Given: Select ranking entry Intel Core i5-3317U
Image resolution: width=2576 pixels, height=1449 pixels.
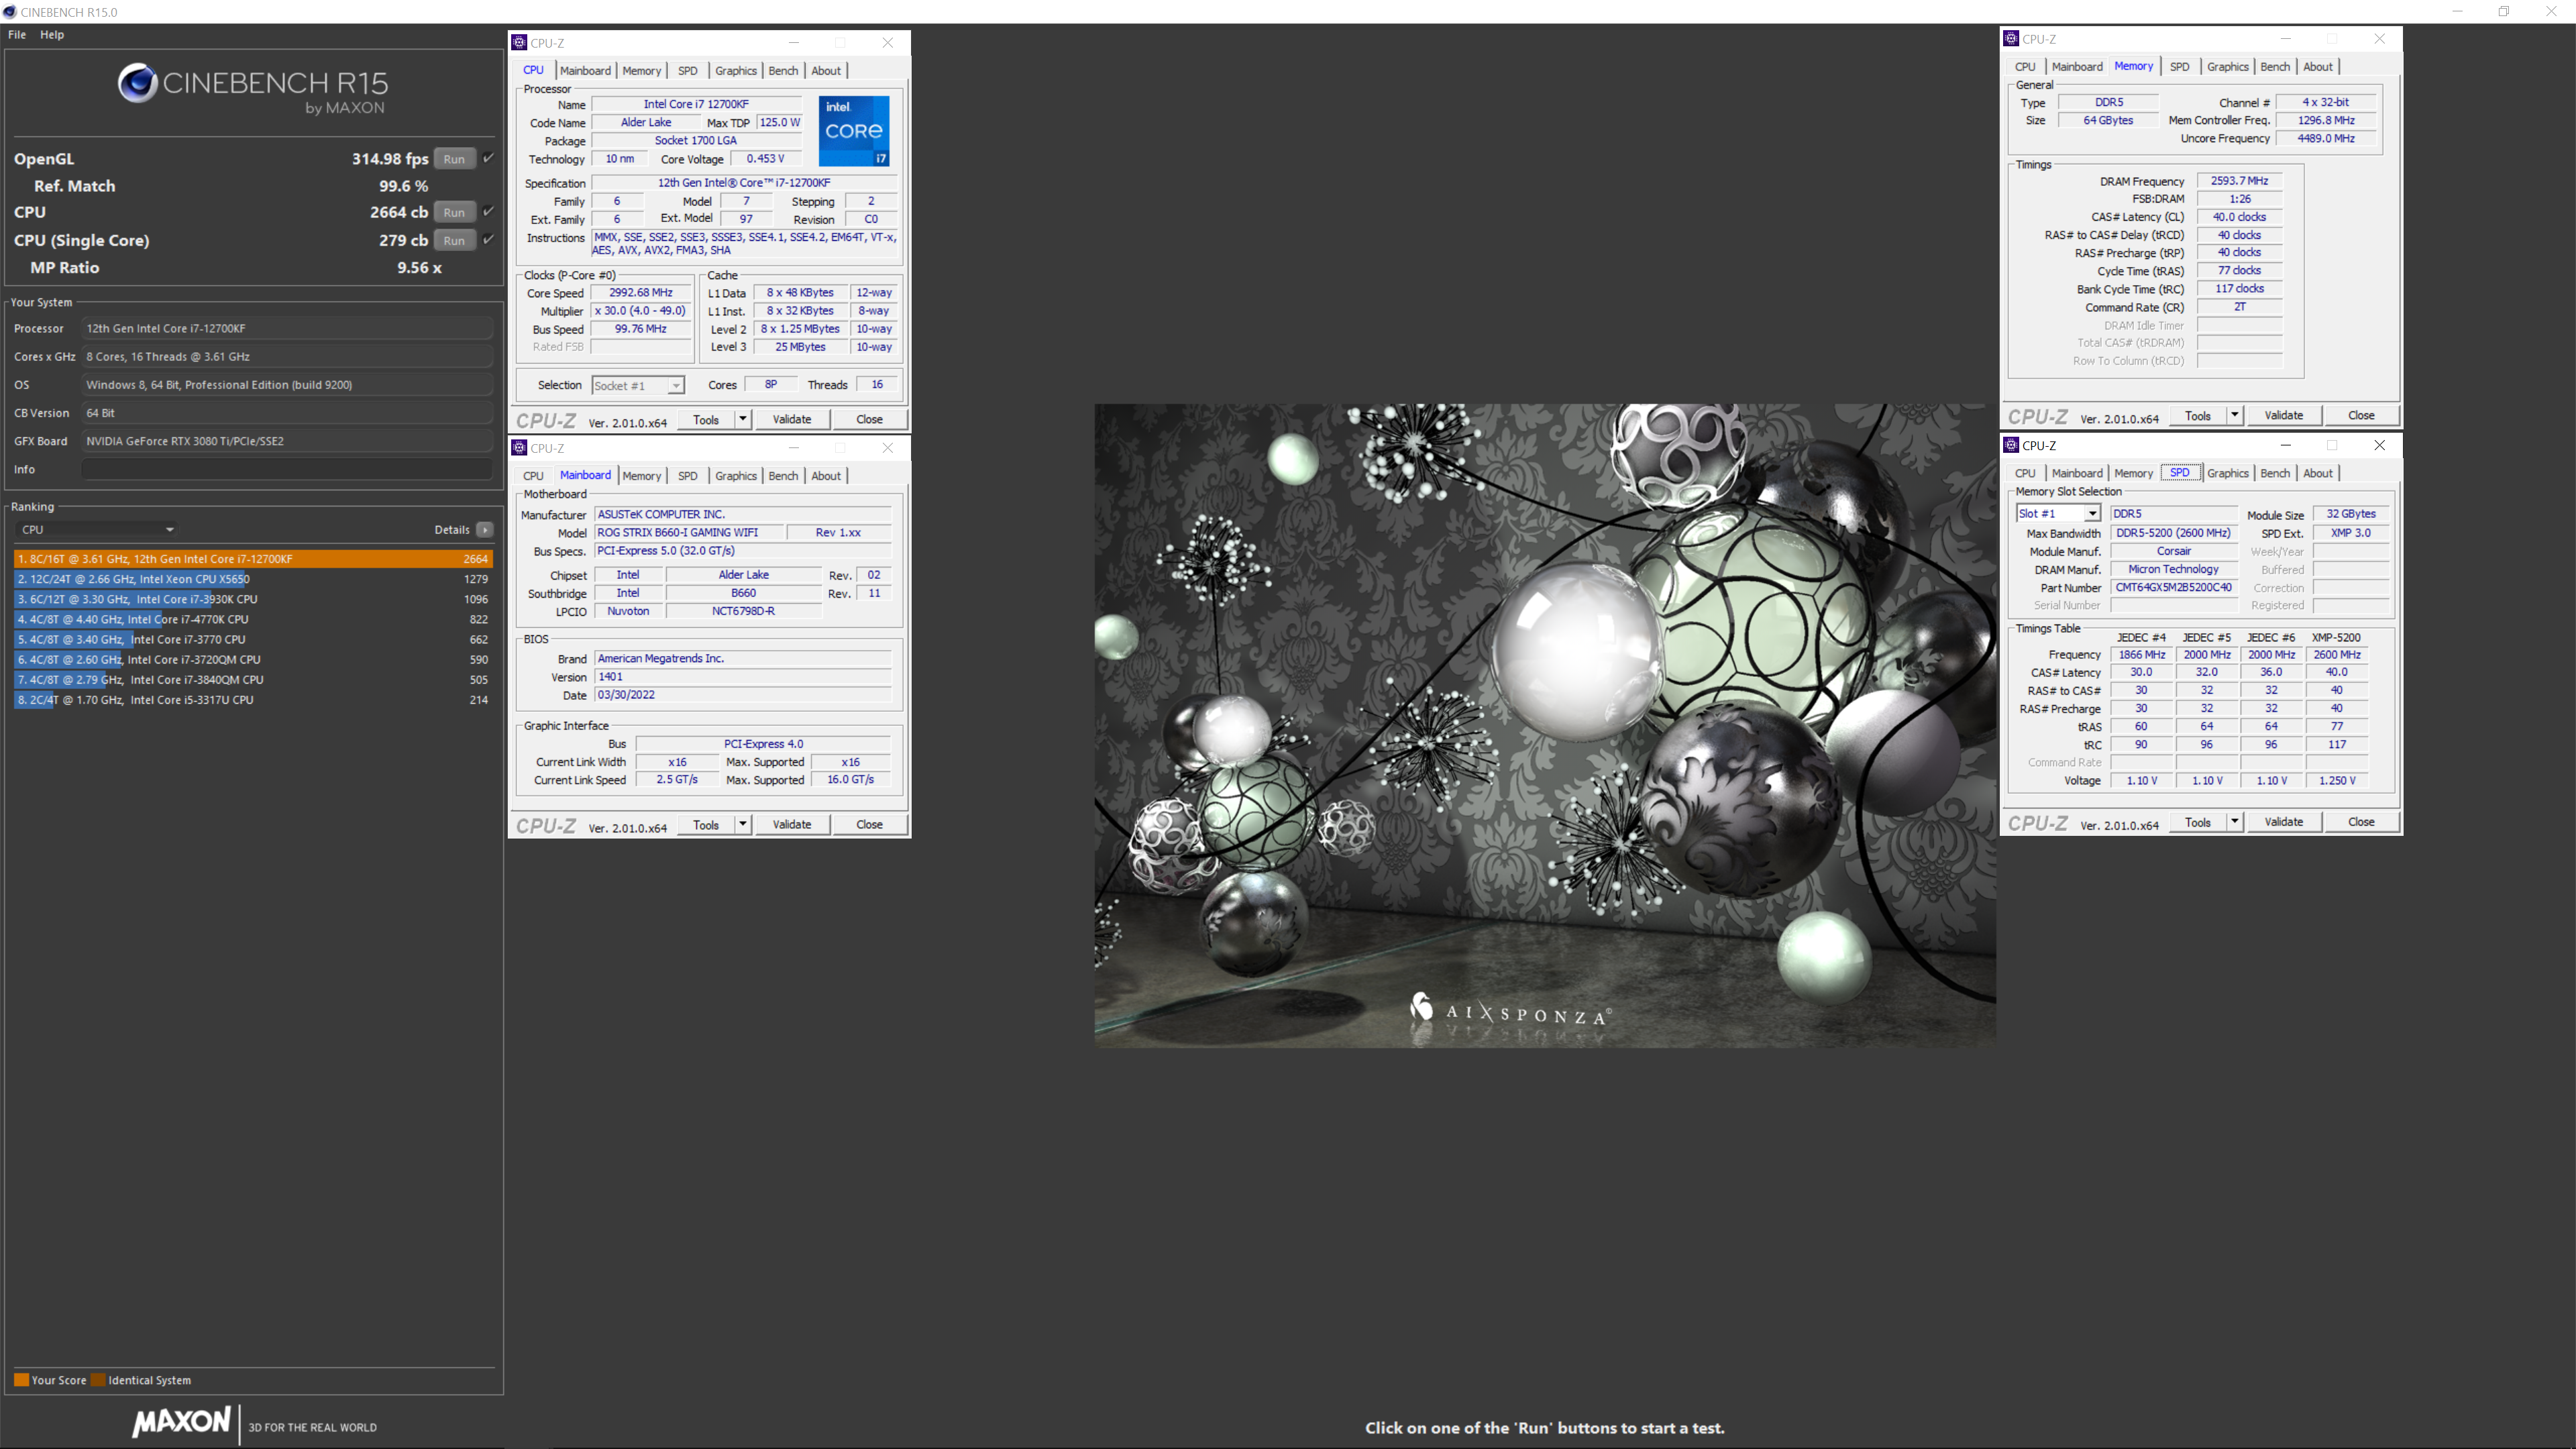Looking at the screenshot, I should tap(253, 700).
